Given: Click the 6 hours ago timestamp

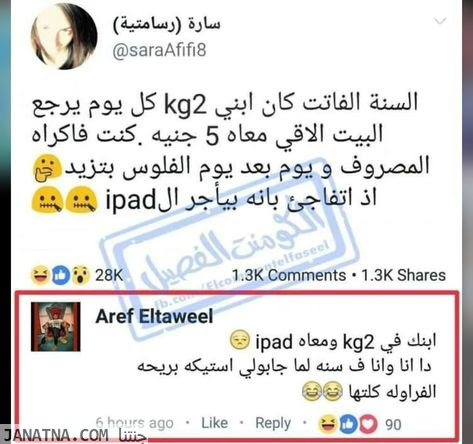Looking at the screenshot, I should (x=134, y=423).
